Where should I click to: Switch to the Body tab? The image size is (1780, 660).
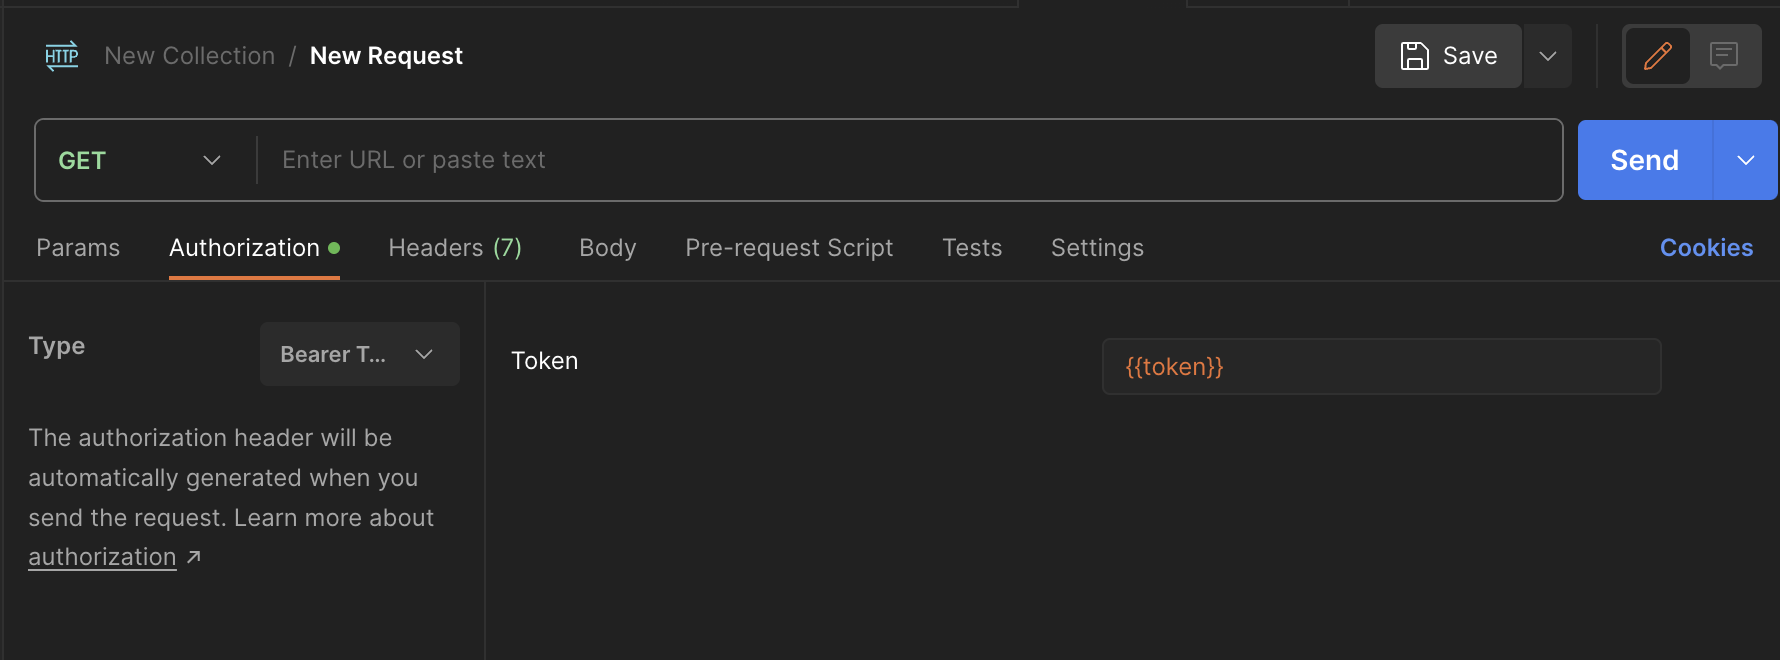click(607, 247)
